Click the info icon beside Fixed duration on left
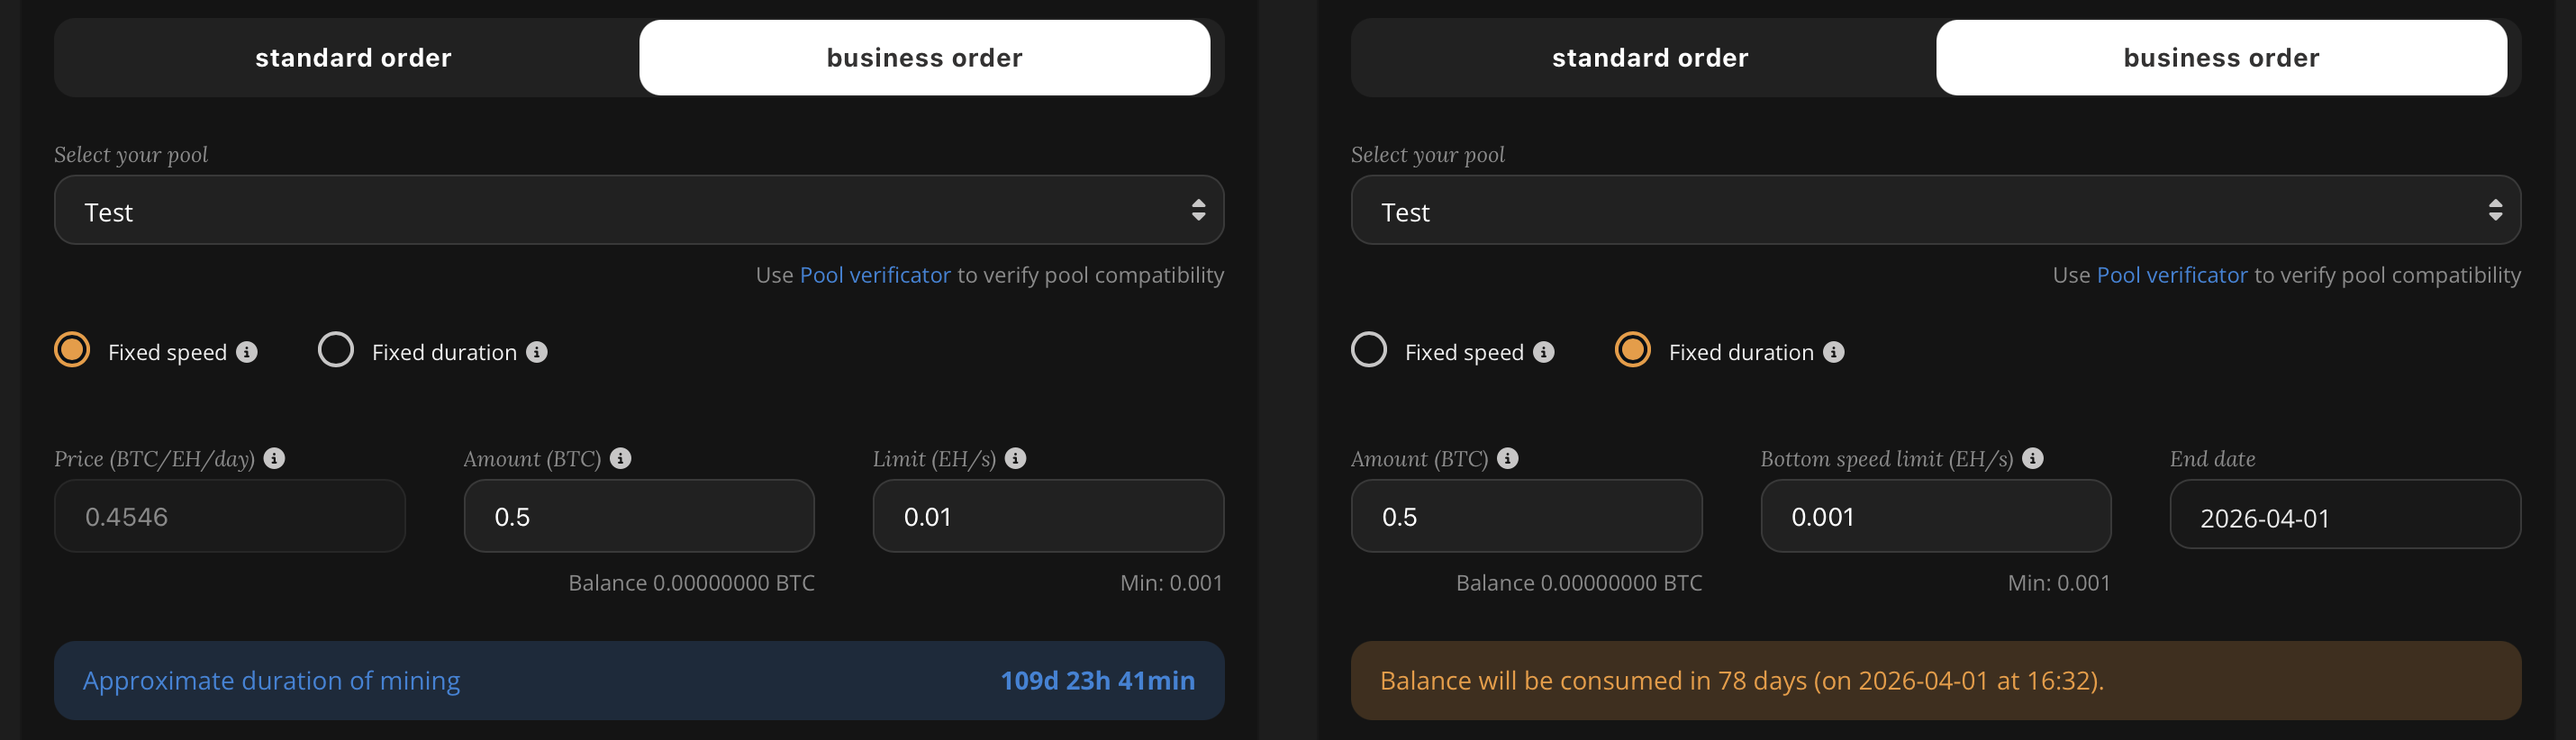The height and width of the screenshot is (740, 2576). 537,351
